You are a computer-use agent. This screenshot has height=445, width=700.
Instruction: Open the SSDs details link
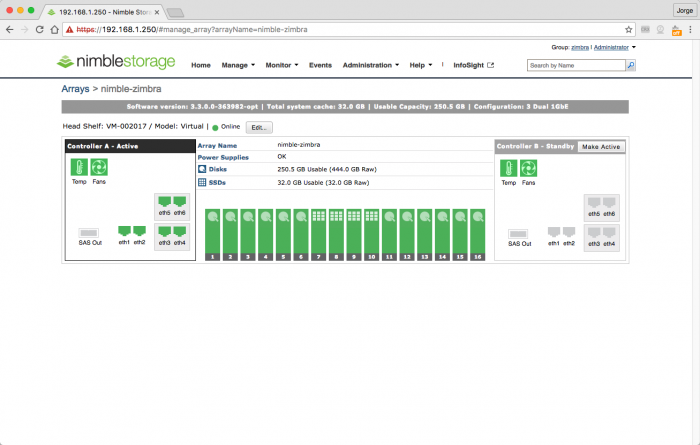coord(217,183)
